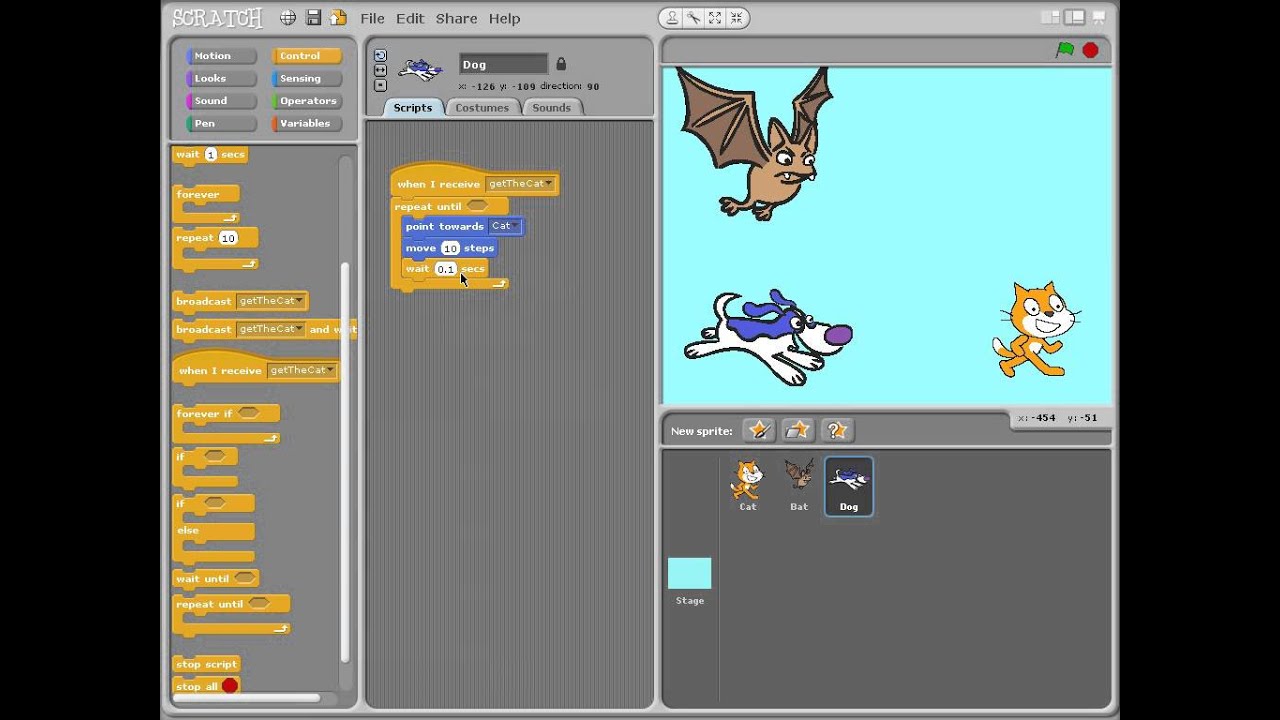Click the Share this project upload icon
The height and width of the screenshot is (720, 1280).
click(338, 18)
